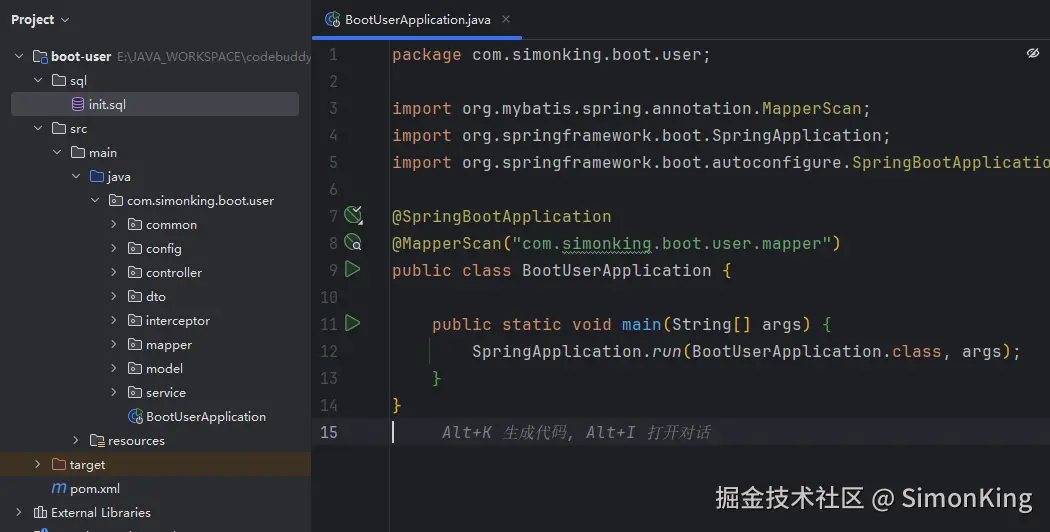Expand the mapper package
The height and width of the screenshot is (532, 1050).
tap(114, 344)
